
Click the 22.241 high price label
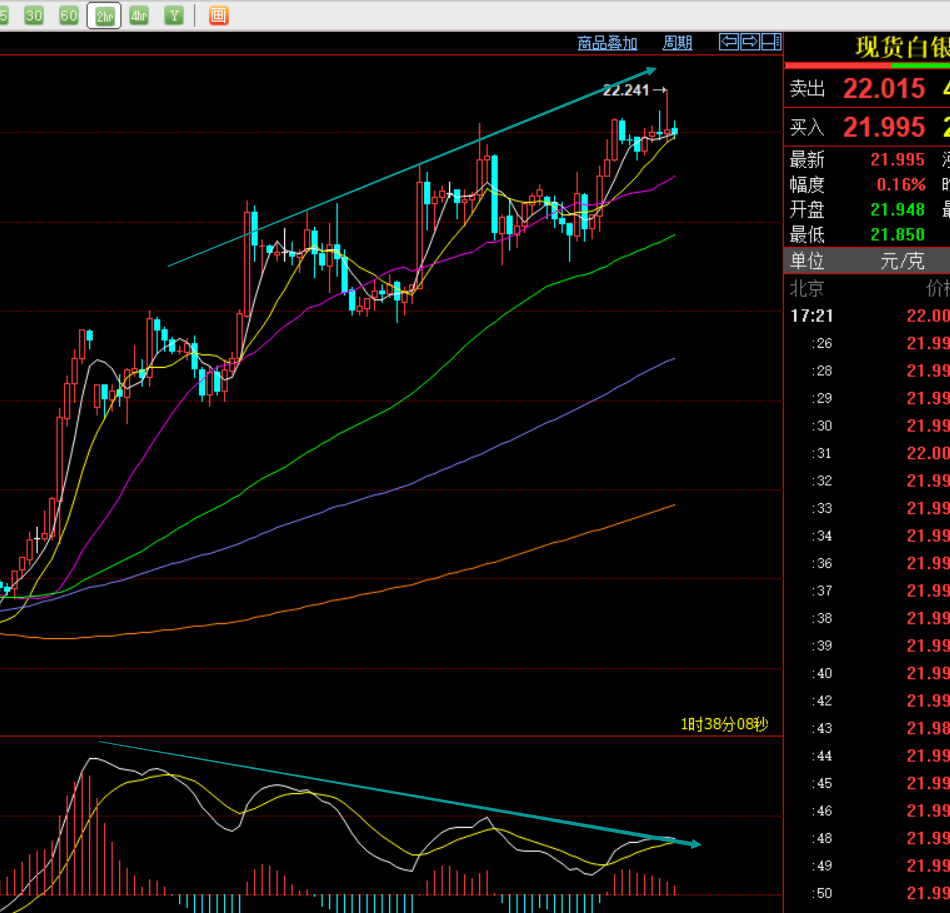click(x=625, y=90)
